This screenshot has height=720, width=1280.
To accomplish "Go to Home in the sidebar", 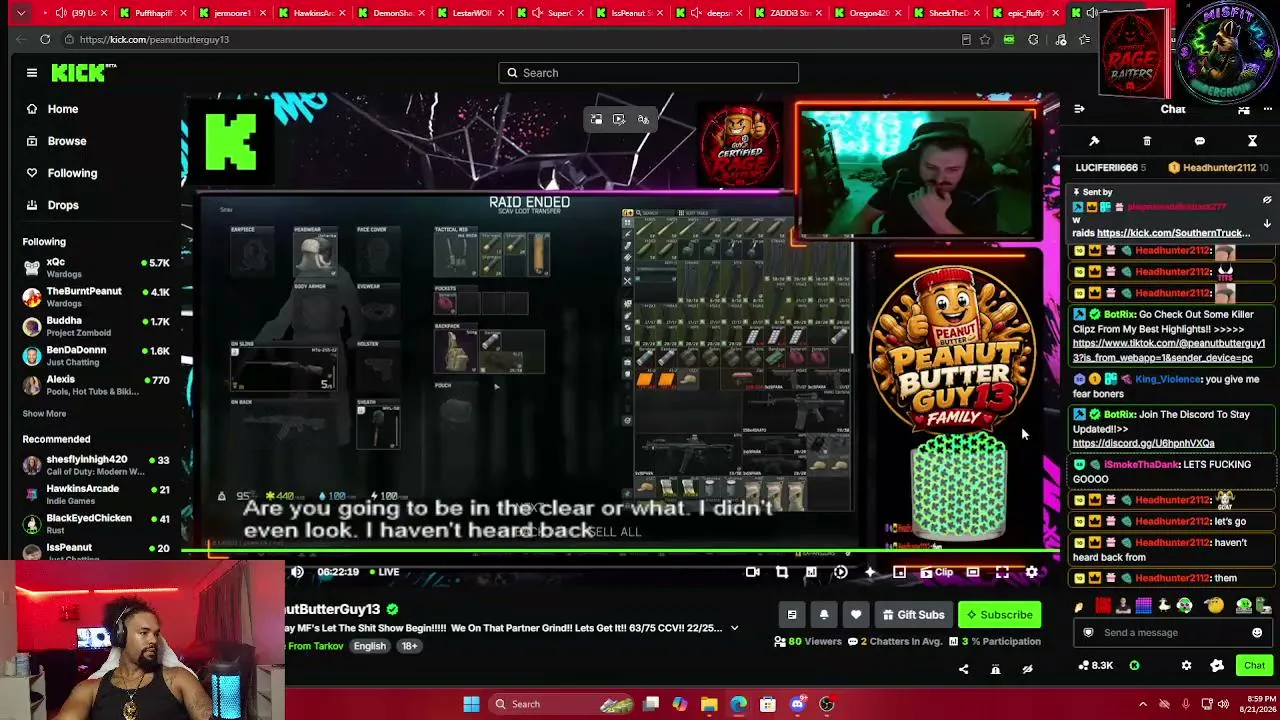I will tap(62, 109).
